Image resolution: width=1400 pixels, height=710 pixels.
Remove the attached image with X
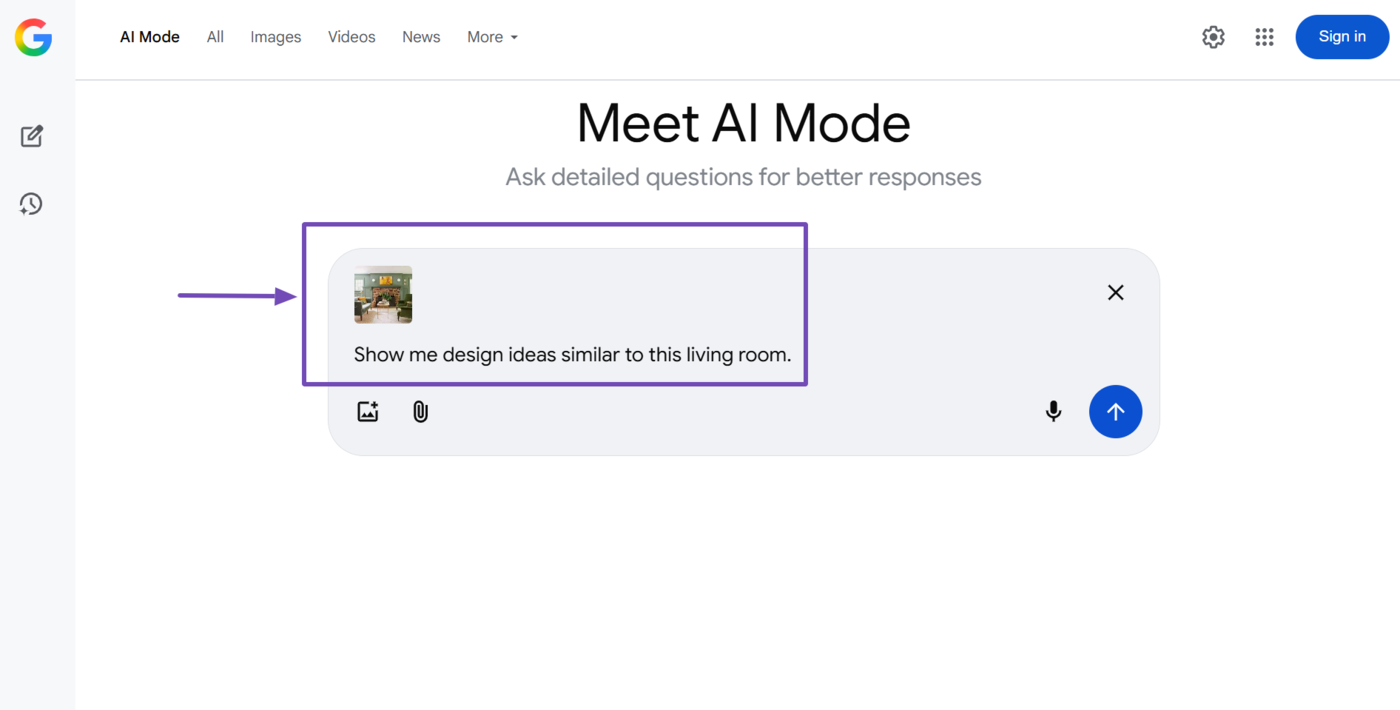(1116, 292)
